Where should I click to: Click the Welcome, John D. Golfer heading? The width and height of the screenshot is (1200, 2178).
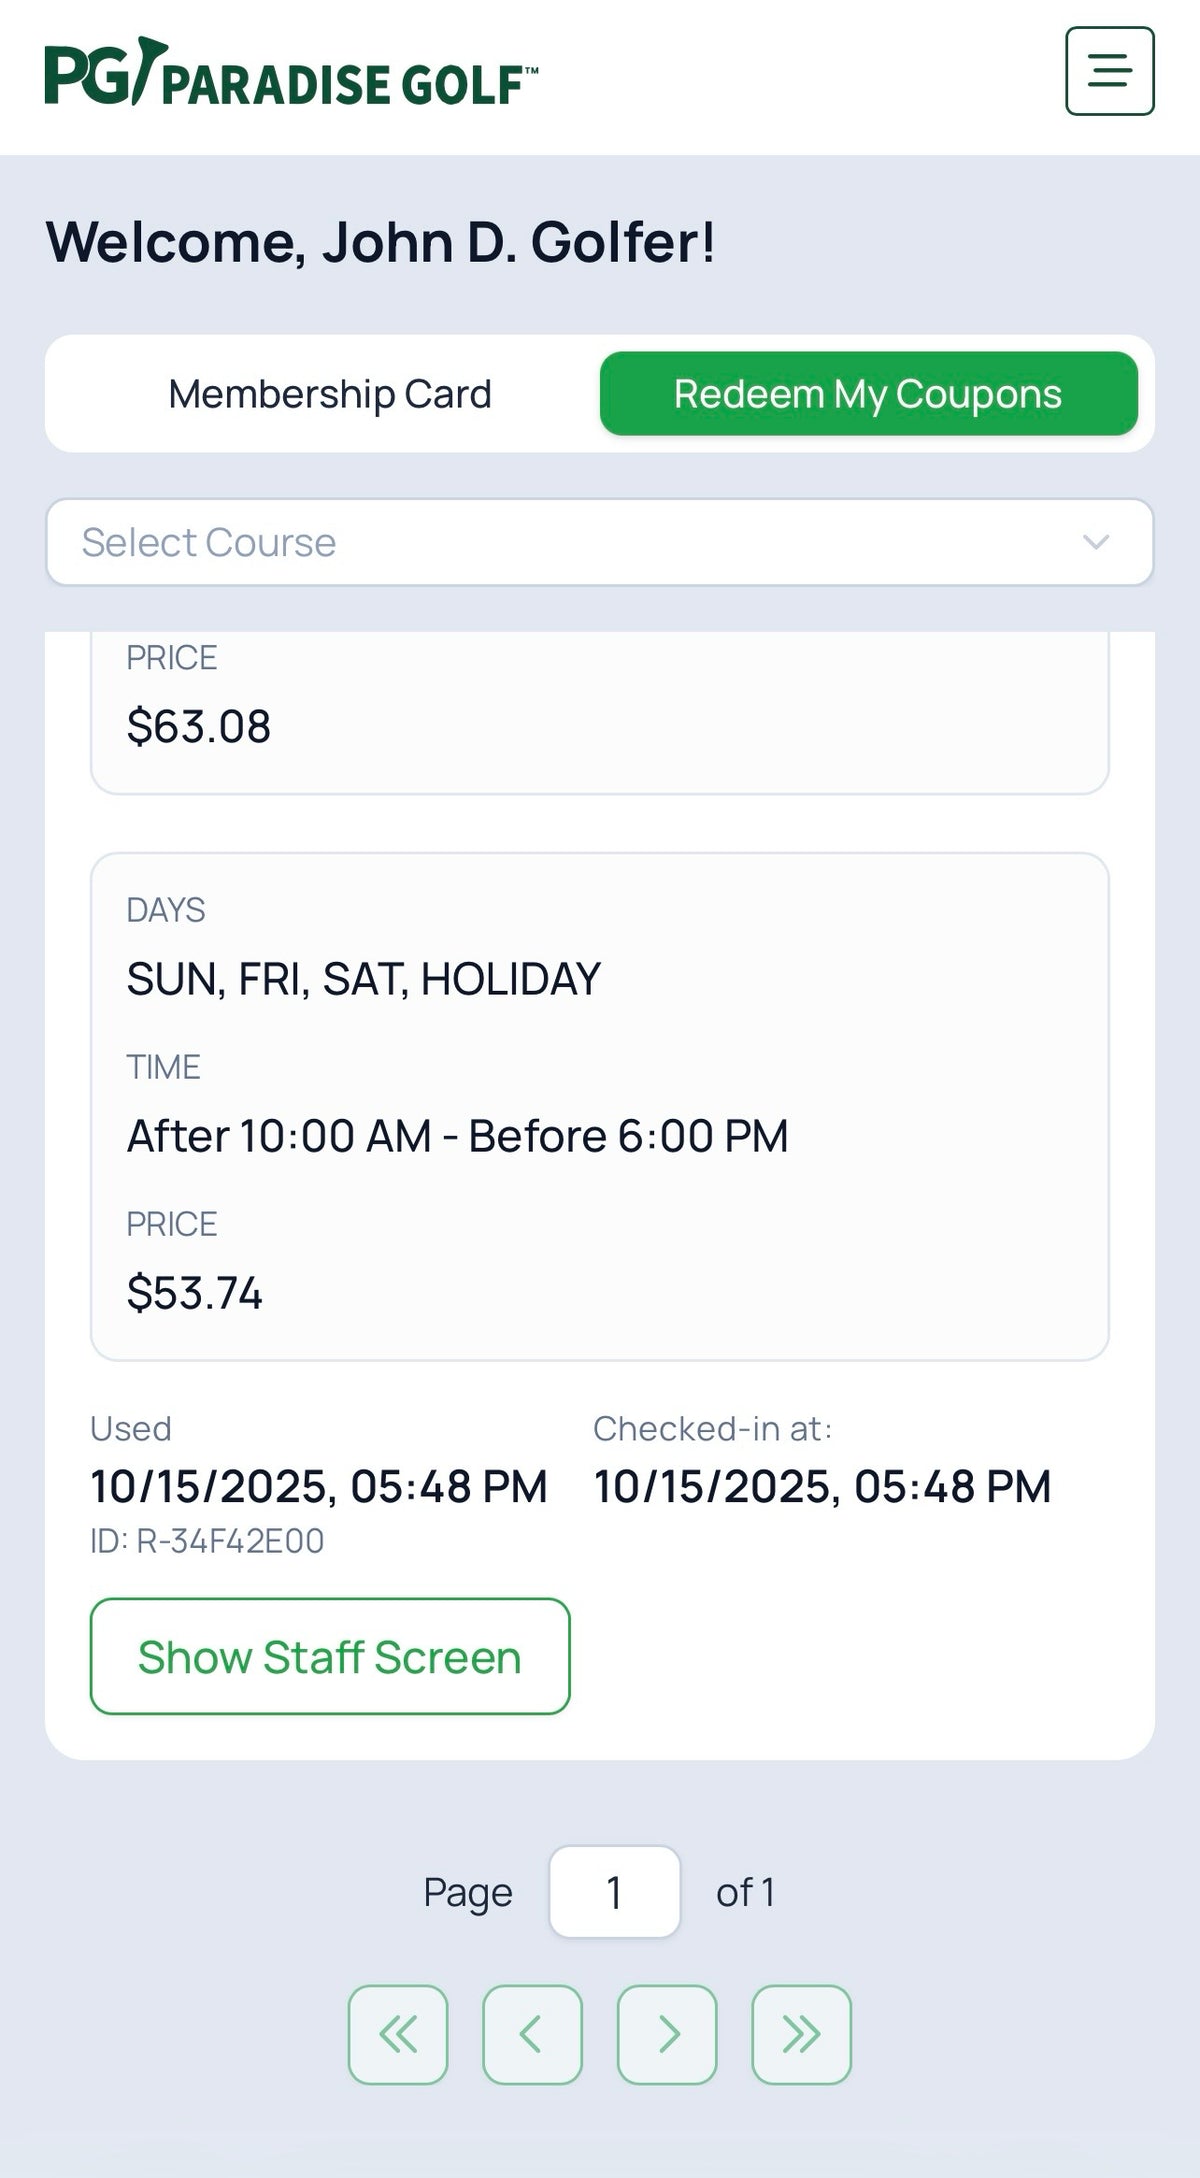(381, 242)
